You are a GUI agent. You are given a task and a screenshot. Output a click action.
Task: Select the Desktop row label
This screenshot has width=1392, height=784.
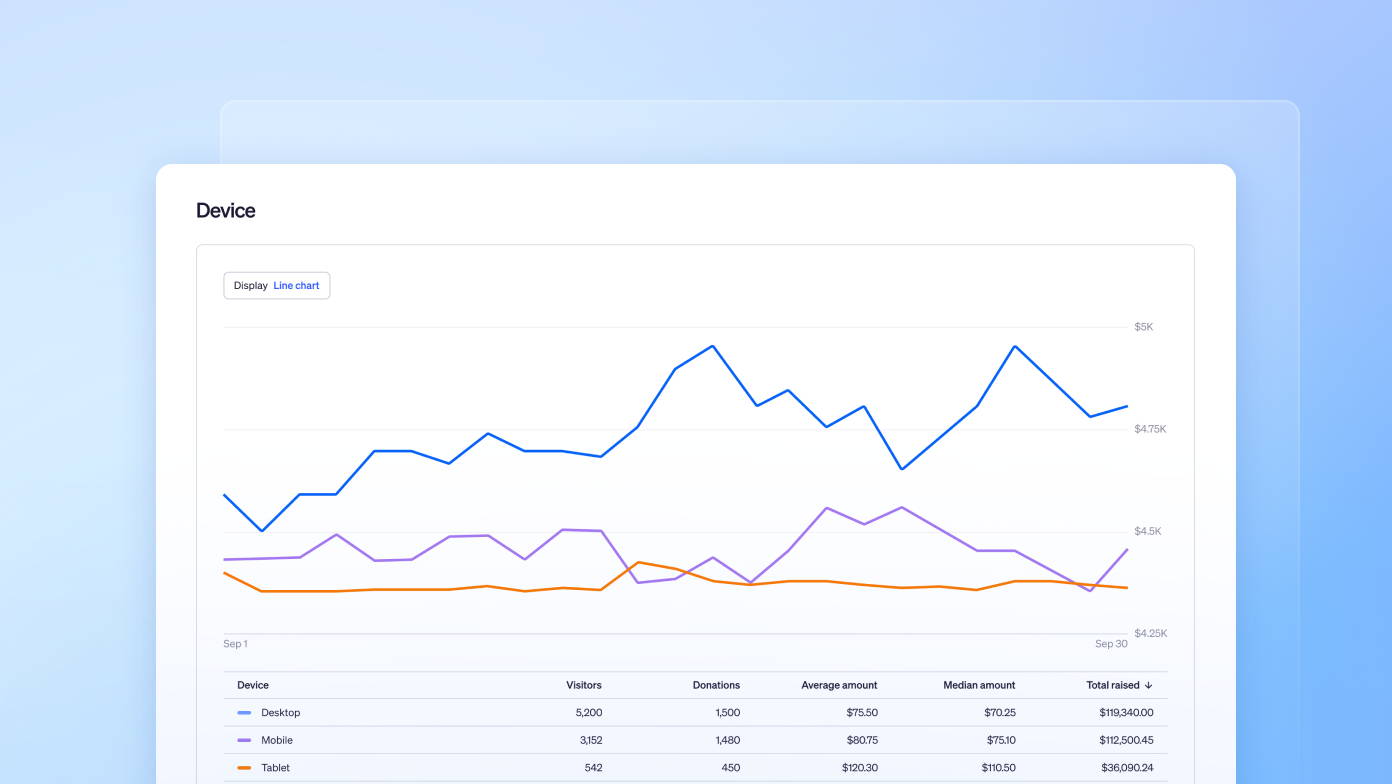tap(281, 713)
